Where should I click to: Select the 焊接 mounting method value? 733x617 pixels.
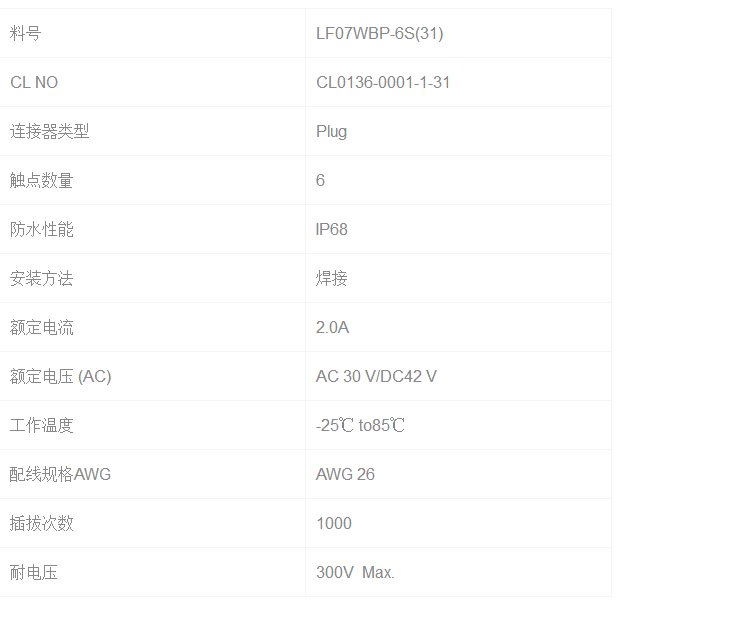(x=332, y=278)
